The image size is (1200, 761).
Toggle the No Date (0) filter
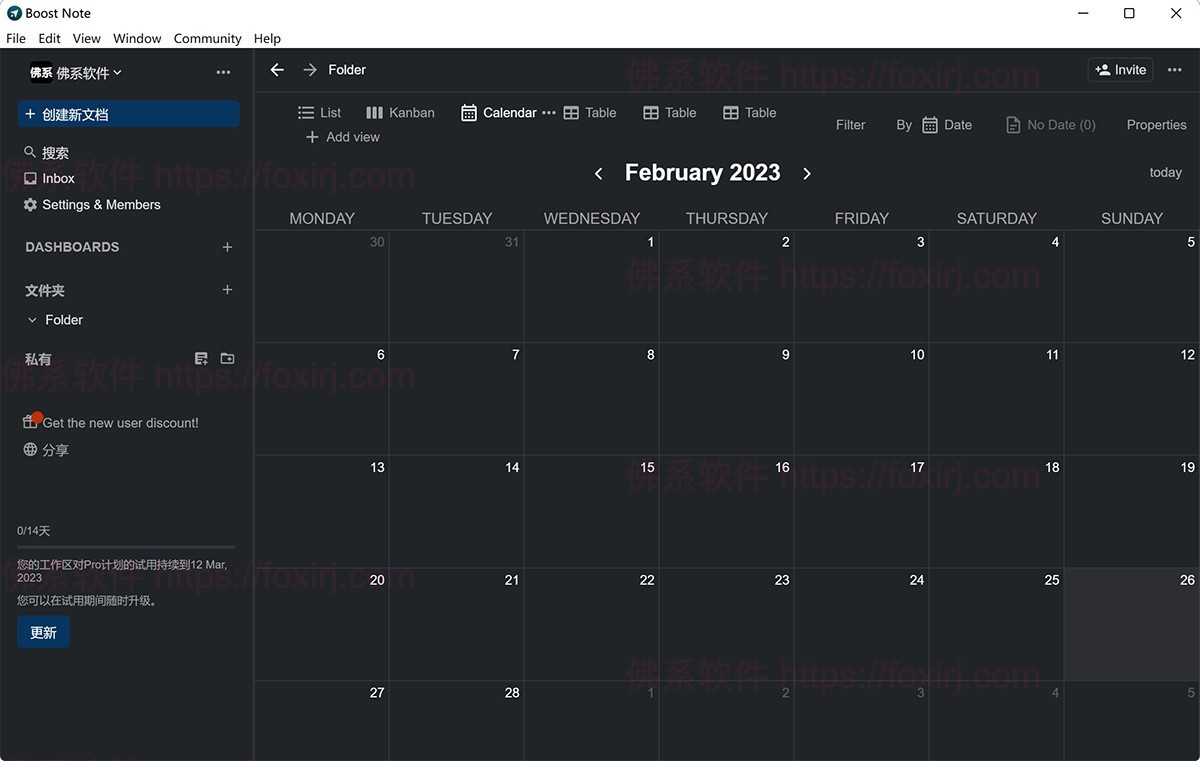pos(1050,124)
